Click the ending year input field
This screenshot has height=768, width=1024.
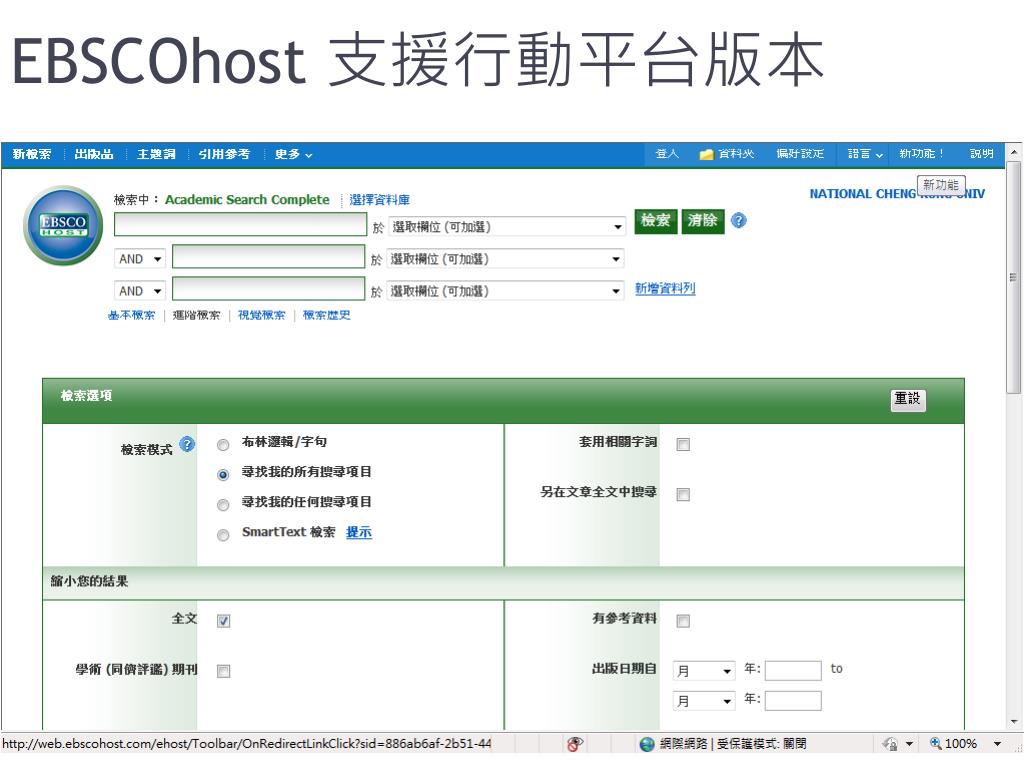[793, 701]
